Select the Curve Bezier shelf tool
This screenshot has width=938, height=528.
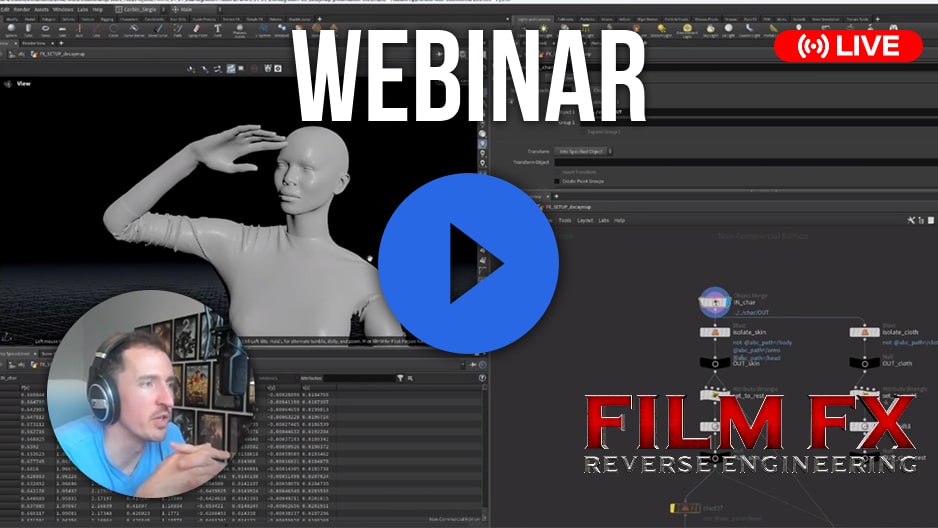pos(134,30)
